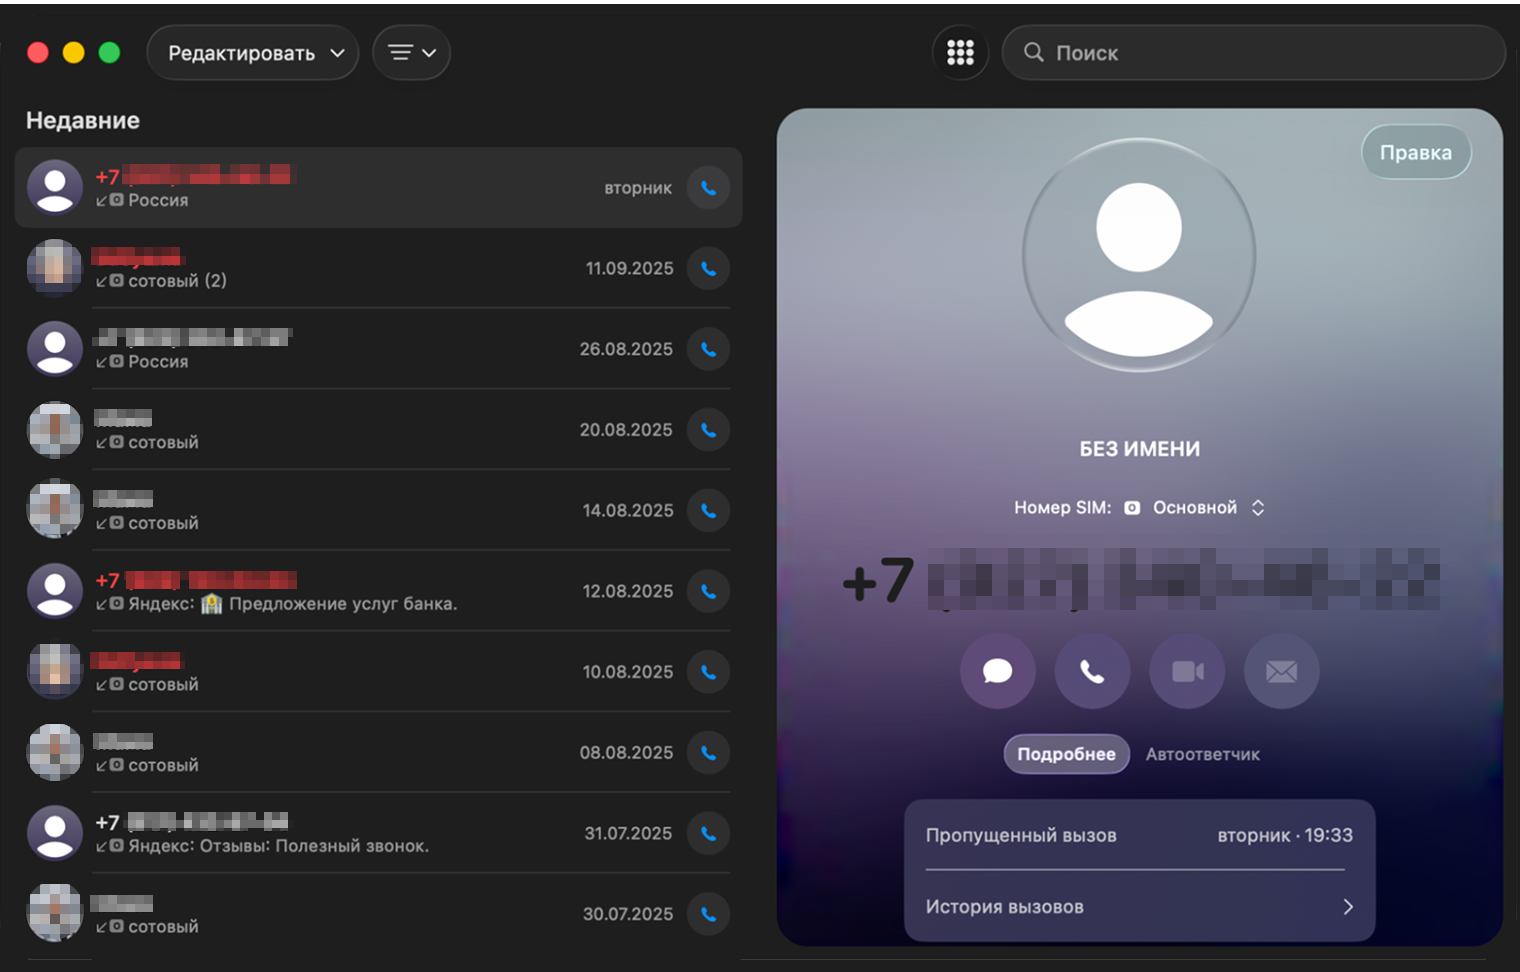Viewport: 1520px width, 972px height.
Task: Call back the number from вторник
Action: coord(708,188)
